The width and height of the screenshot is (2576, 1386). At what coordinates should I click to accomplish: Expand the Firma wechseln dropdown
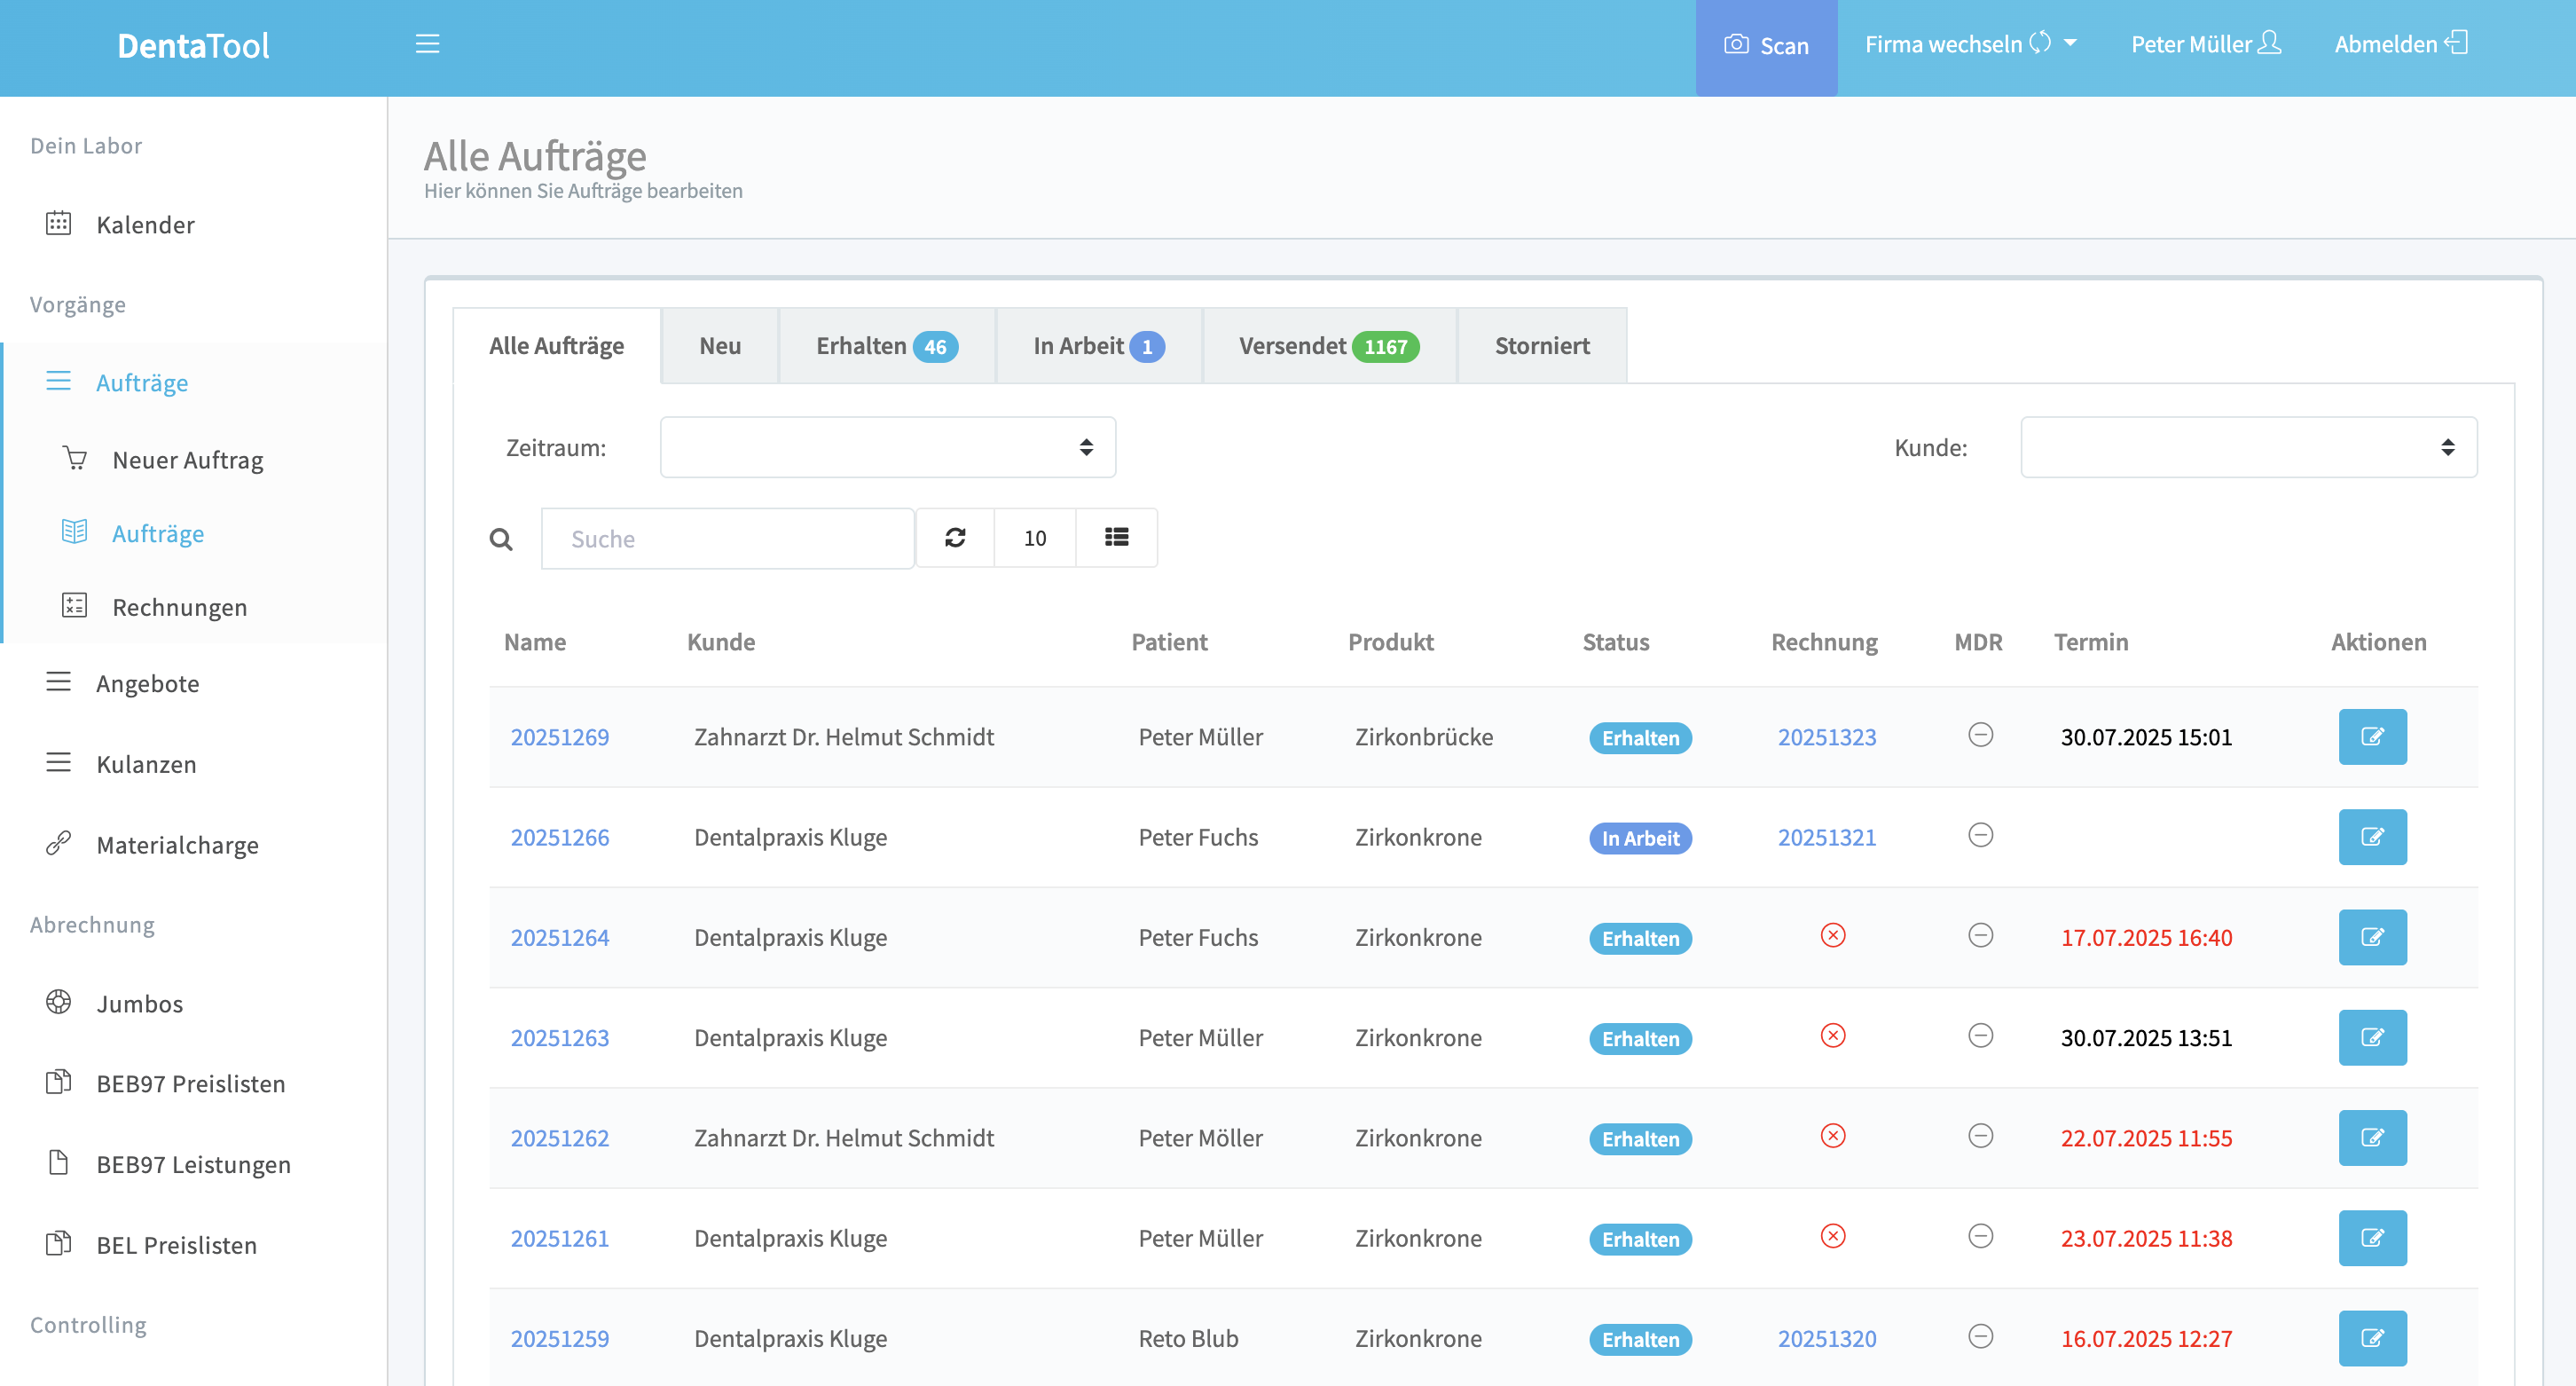coord(1970,44)
